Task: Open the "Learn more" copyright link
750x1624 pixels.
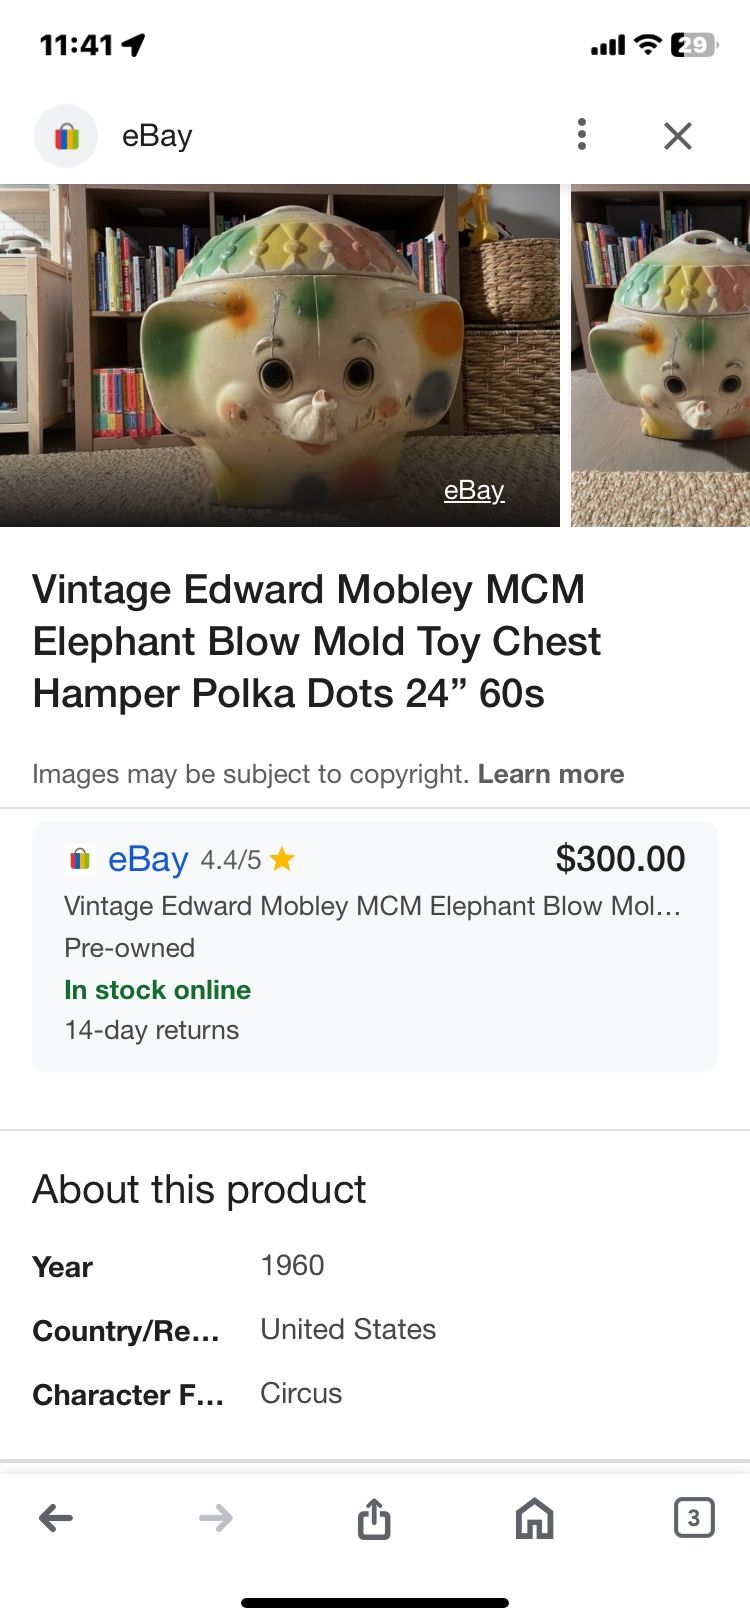Action: point(550,774)
